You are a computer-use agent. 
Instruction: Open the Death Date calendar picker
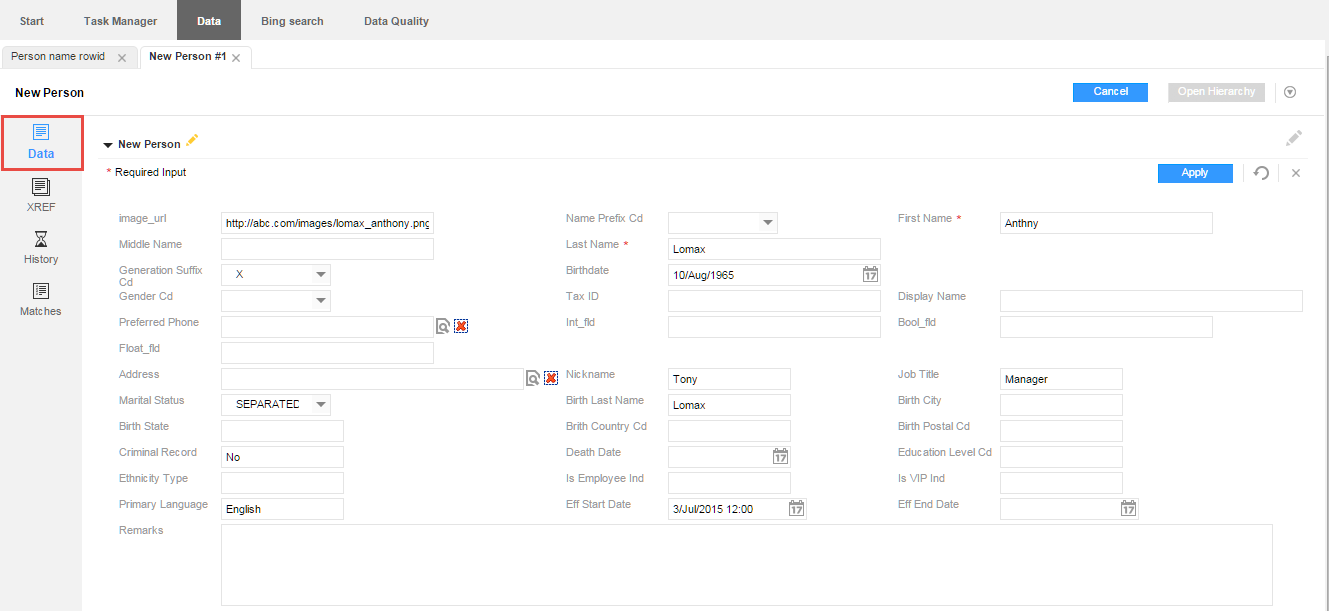pos(780,457)
